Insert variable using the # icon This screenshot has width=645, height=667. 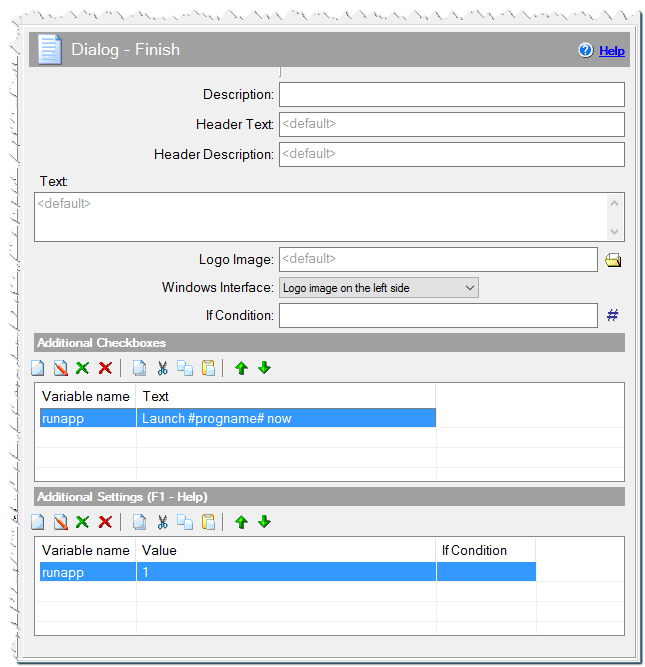[612, 315]
